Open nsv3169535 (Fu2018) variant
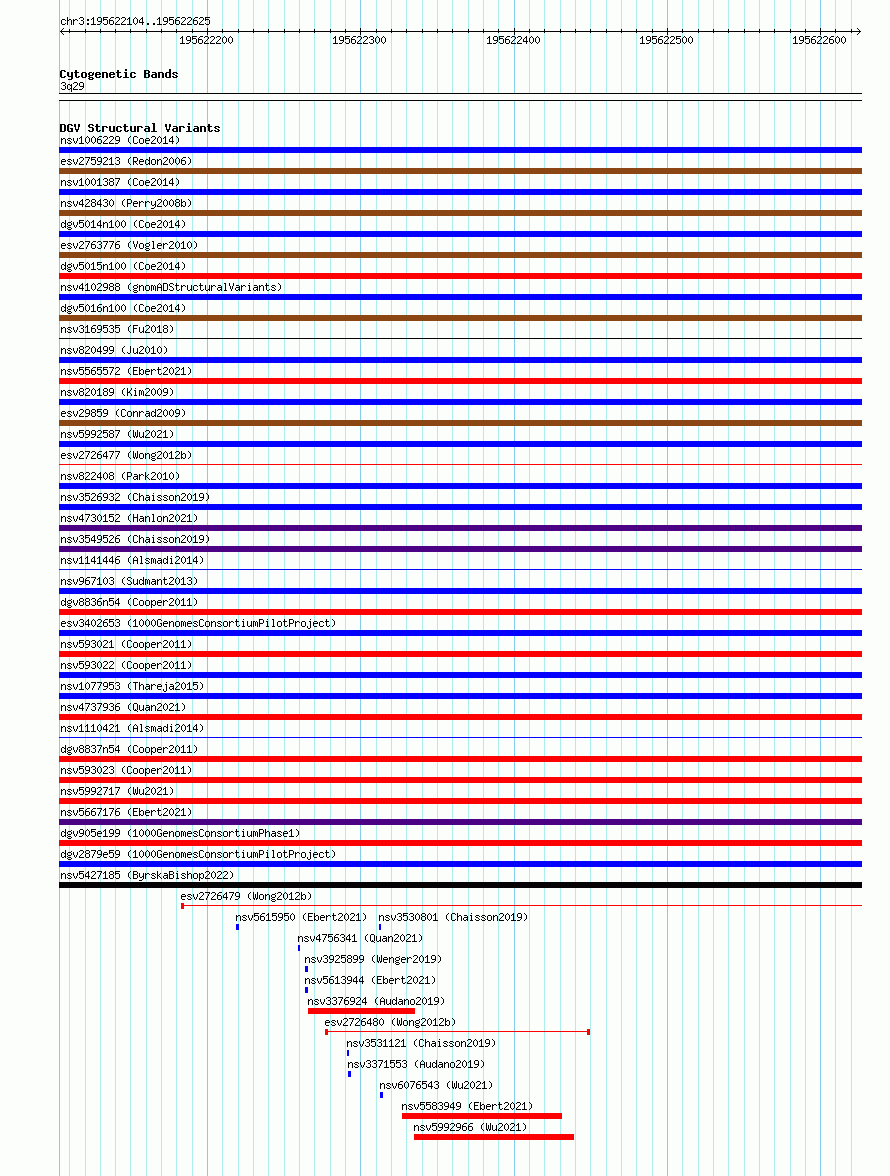 pyautogui.click(x=117, y=329)
